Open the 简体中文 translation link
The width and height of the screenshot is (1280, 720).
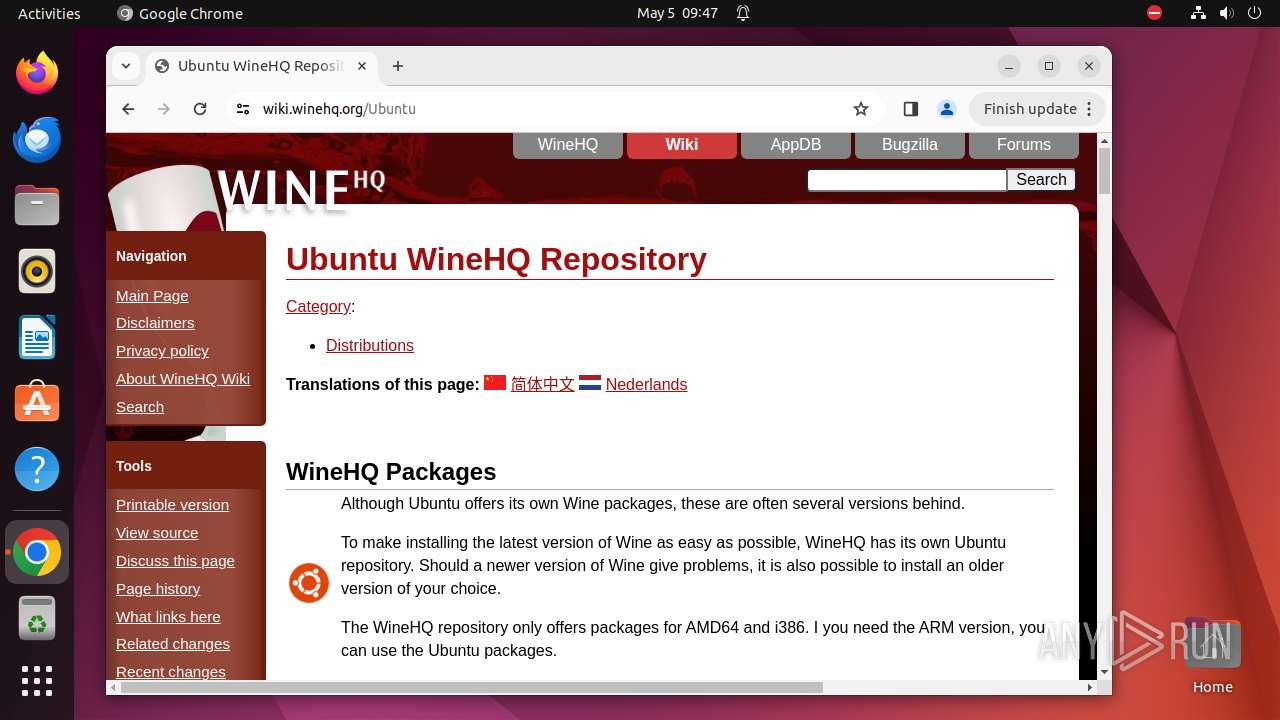[x=542, y=385]
